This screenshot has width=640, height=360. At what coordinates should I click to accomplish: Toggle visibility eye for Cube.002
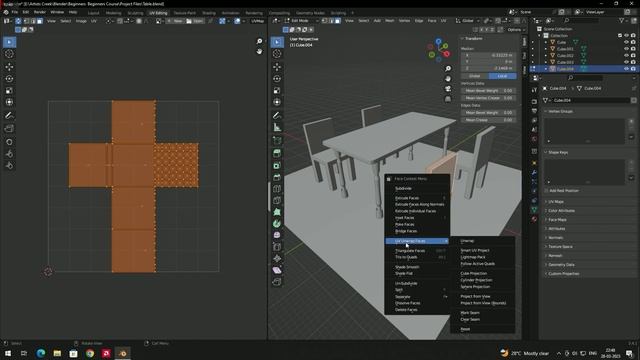pos(626,55)
